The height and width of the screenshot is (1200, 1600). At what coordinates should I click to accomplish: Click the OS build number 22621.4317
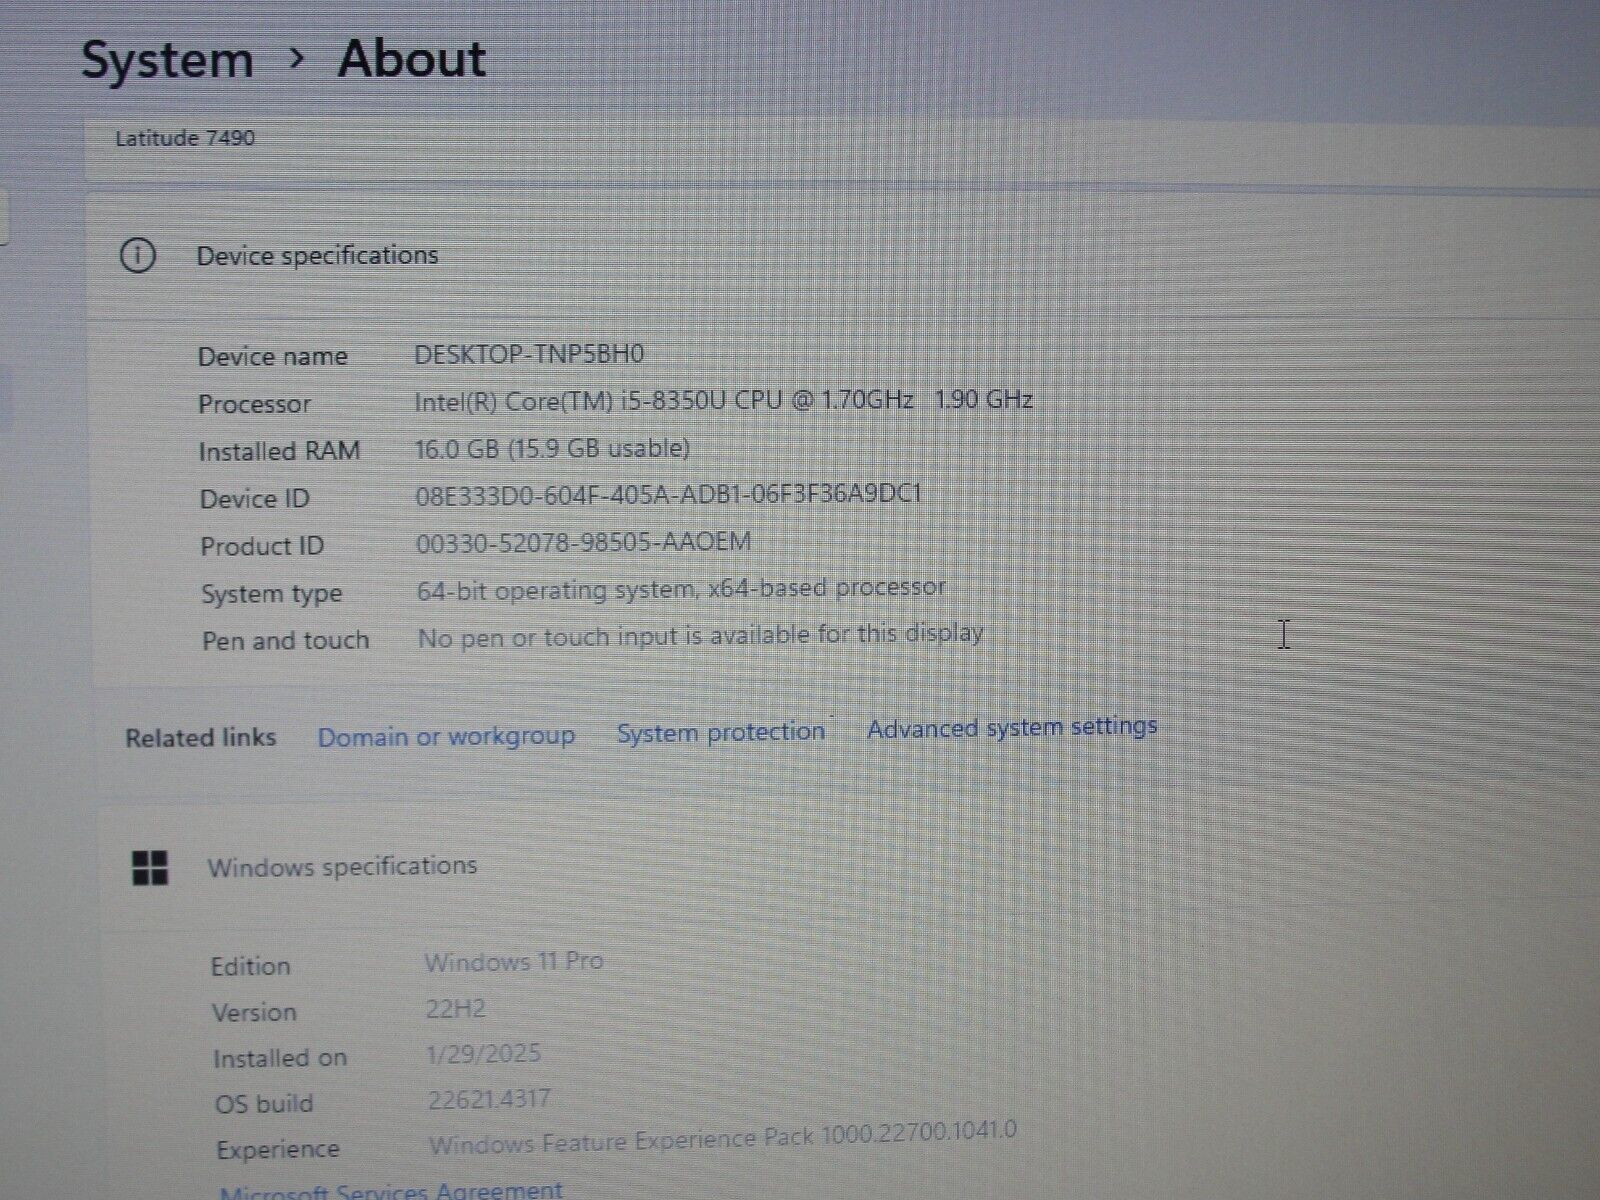point(489,1100)
